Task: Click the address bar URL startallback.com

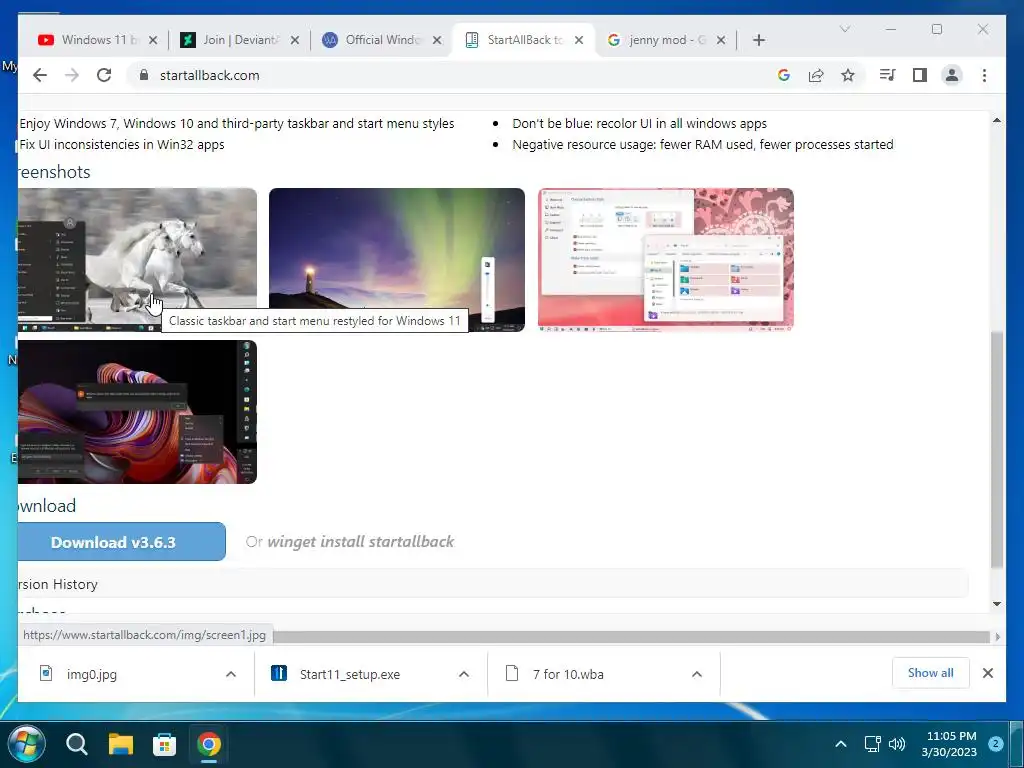Action: tap(210, 75)
